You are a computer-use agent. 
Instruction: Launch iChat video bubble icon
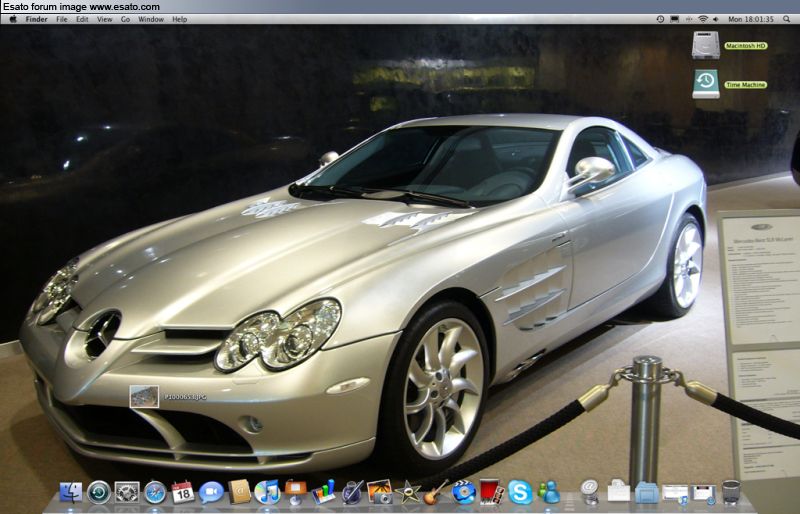211,493
